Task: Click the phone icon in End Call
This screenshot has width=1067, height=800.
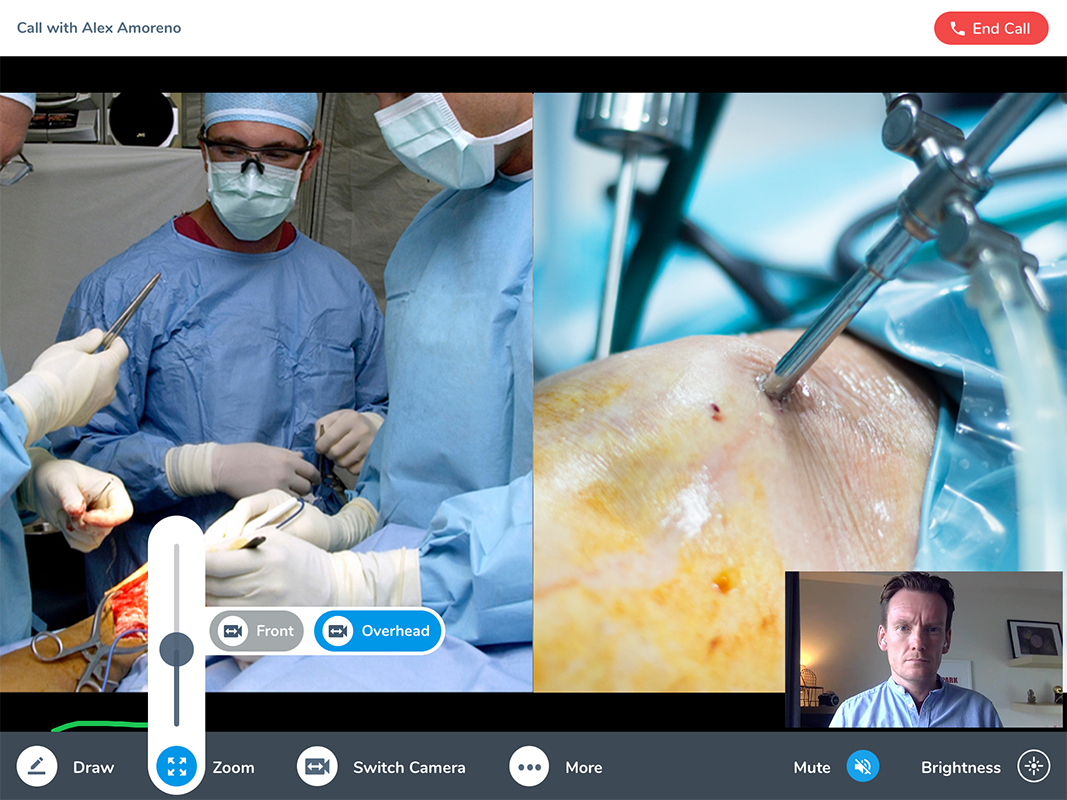Action: 957,29
